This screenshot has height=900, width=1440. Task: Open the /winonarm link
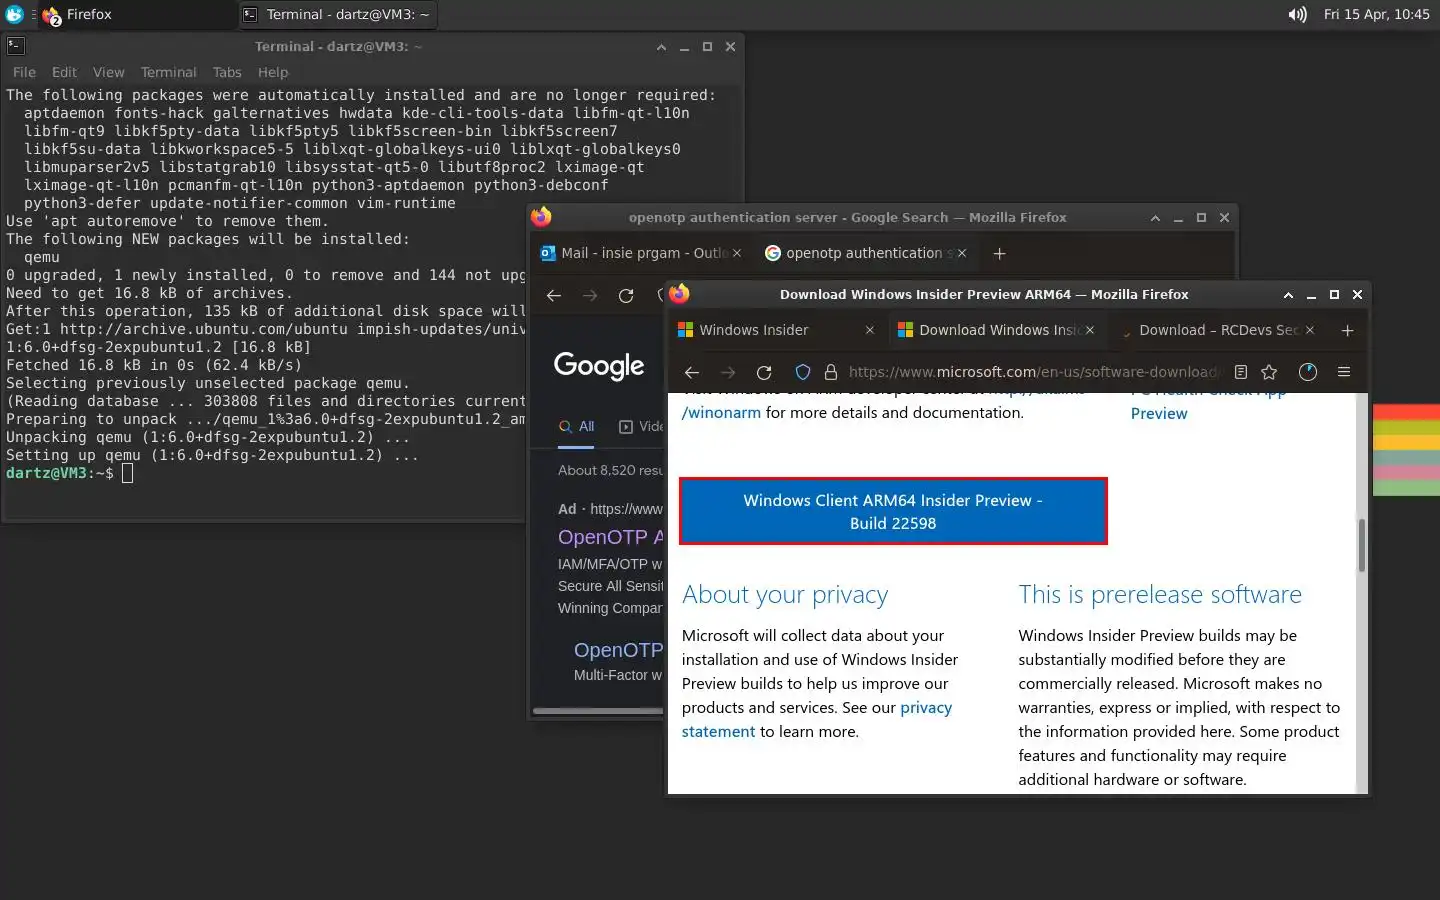(721, 413)
